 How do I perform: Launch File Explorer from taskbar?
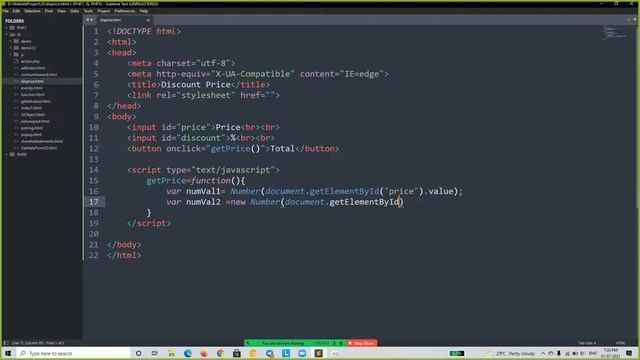tap(171, 353)
